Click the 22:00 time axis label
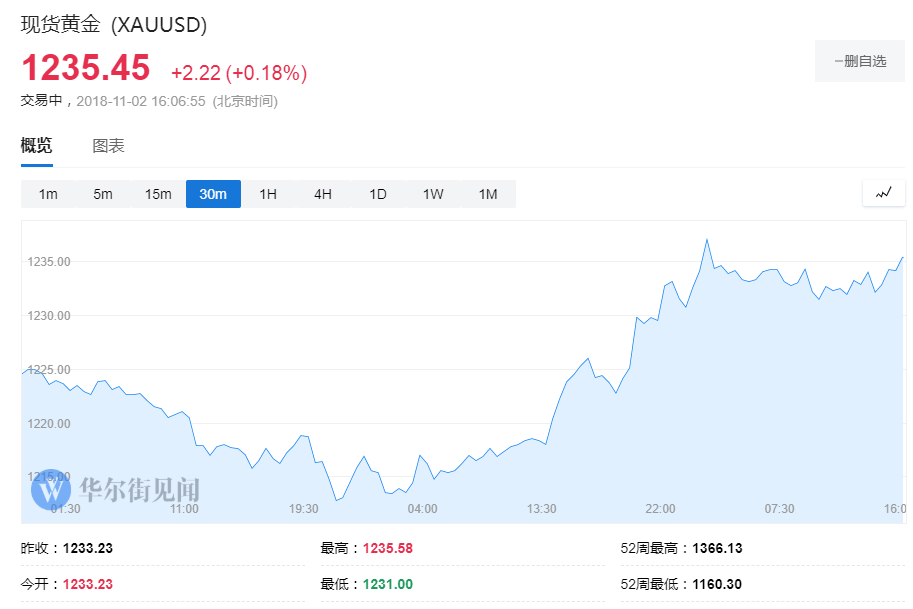913x609 pixels. pyautogui.click(x=661, y=509)
